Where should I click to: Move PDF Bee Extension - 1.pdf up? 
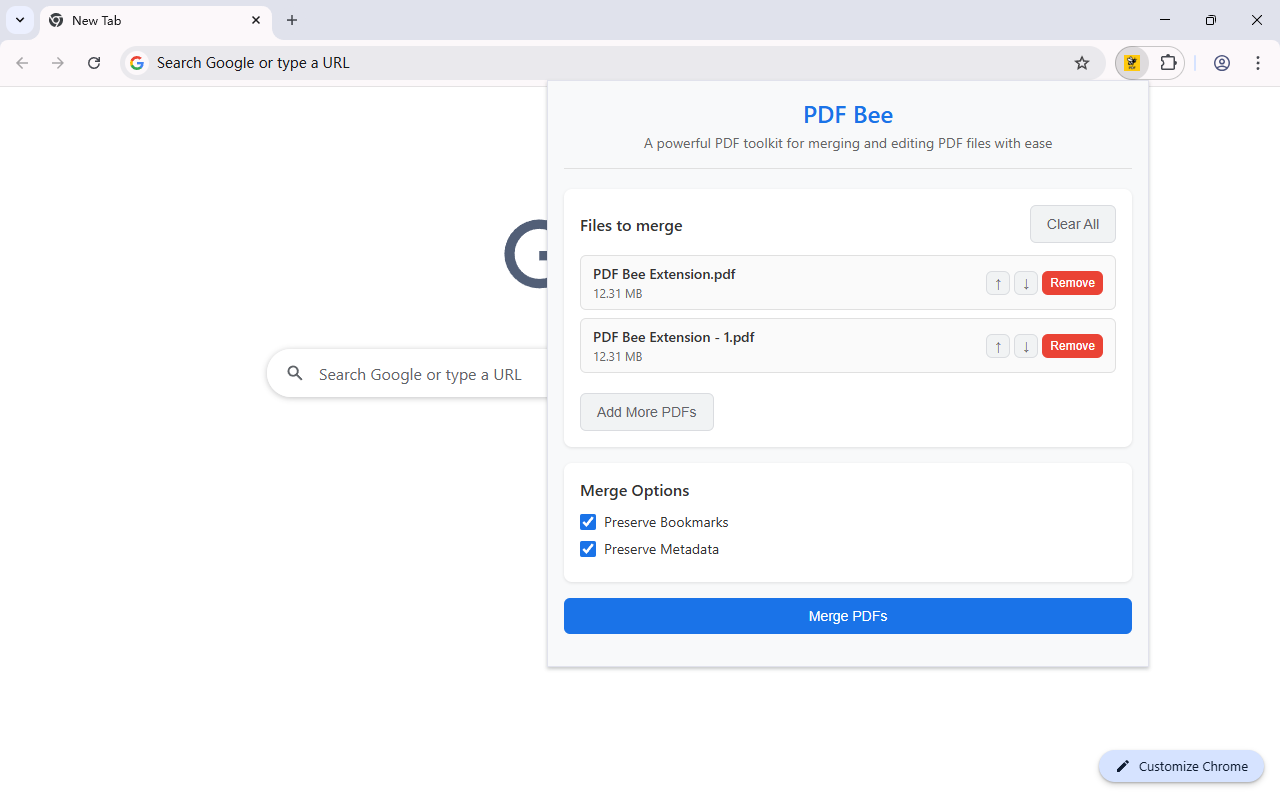(998, 346)
